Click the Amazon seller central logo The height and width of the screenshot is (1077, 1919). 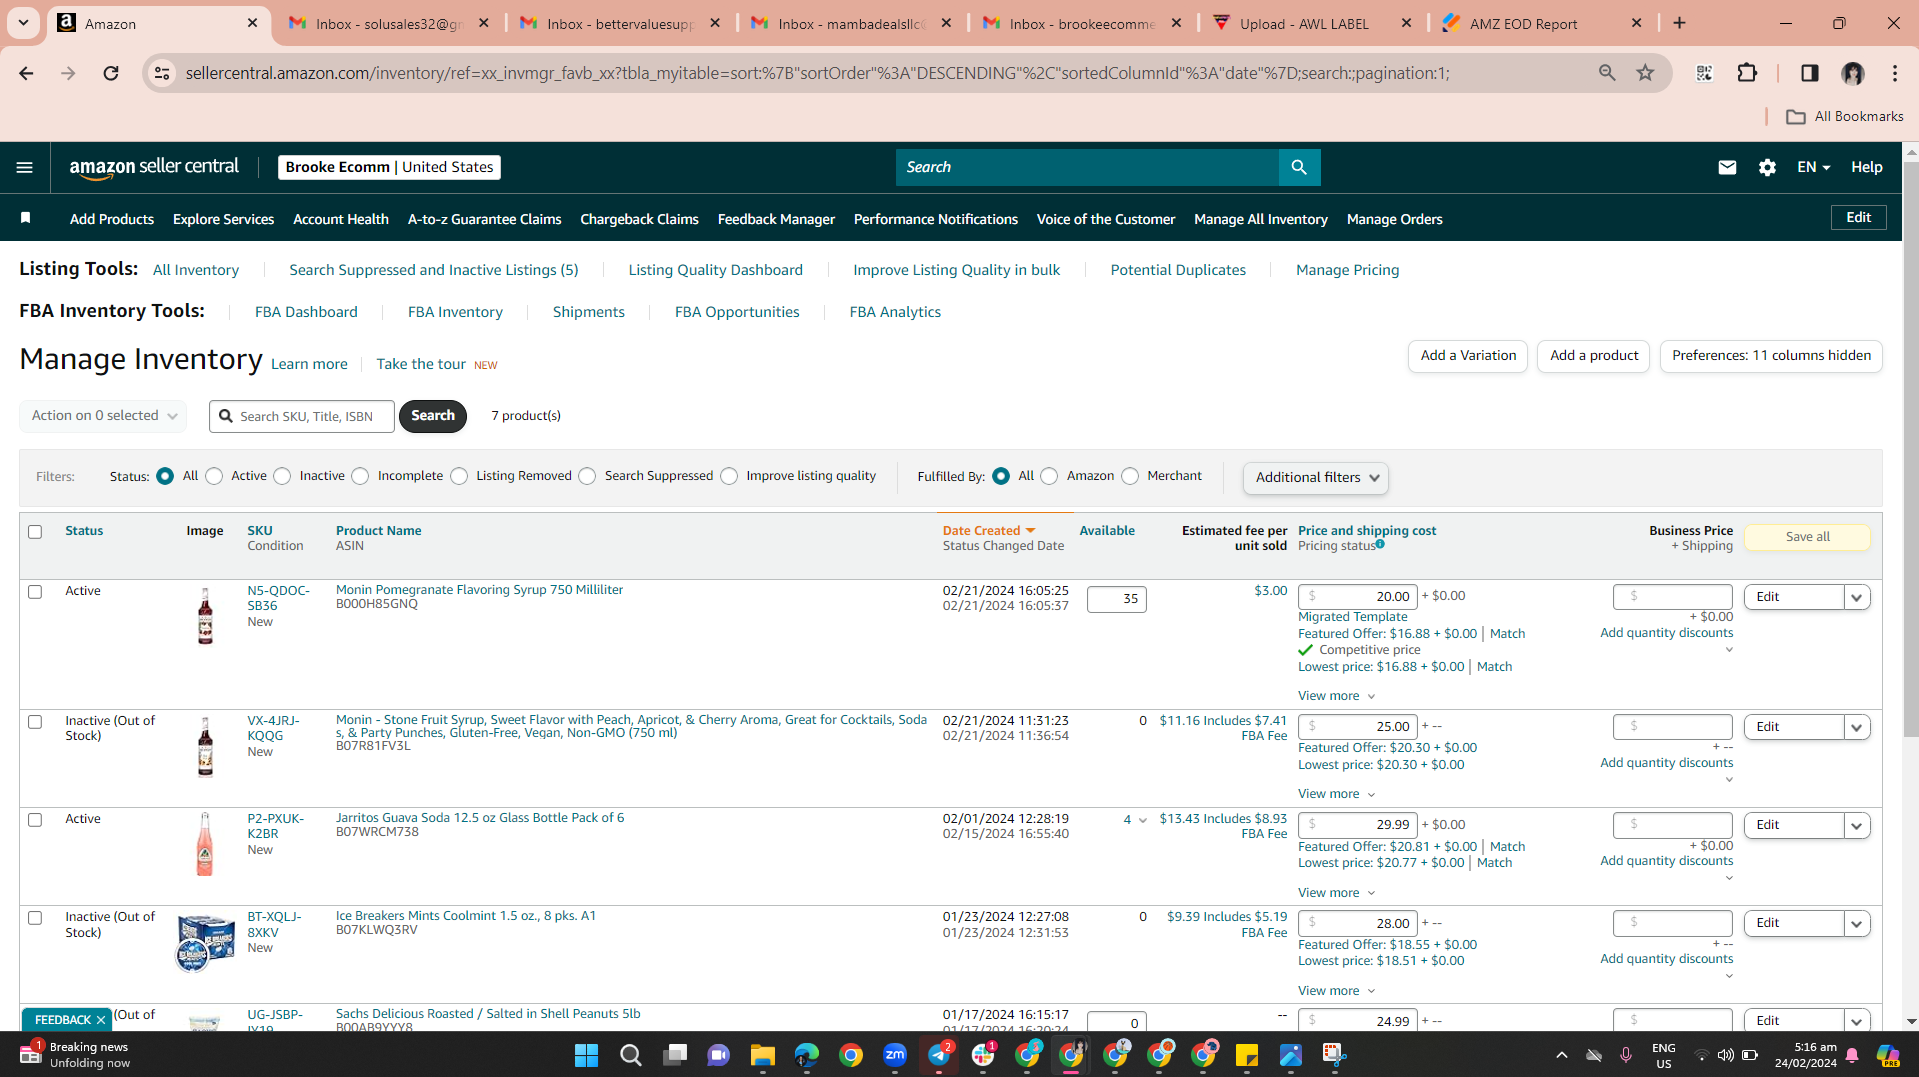(154, 168)
